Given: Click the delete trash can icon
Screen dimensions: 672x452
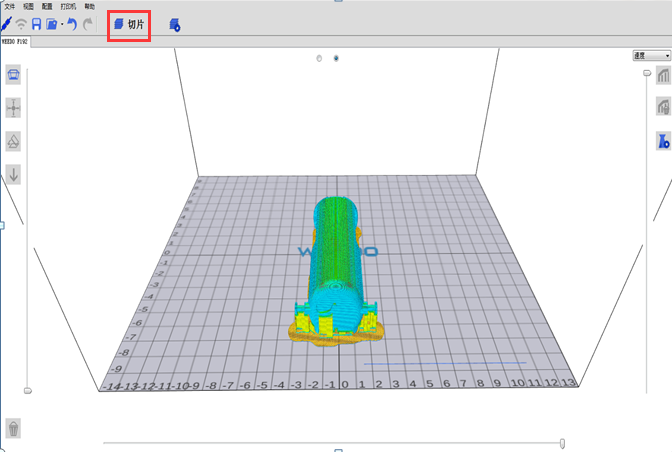Looking at the screenshot, I should (14, 428).
